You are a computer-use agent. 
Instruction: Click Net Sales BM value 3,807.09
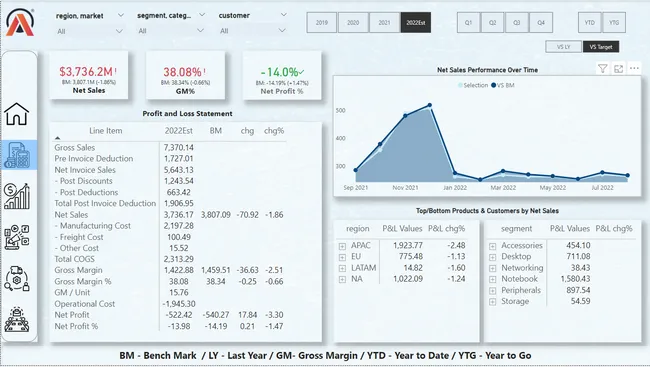216,215
